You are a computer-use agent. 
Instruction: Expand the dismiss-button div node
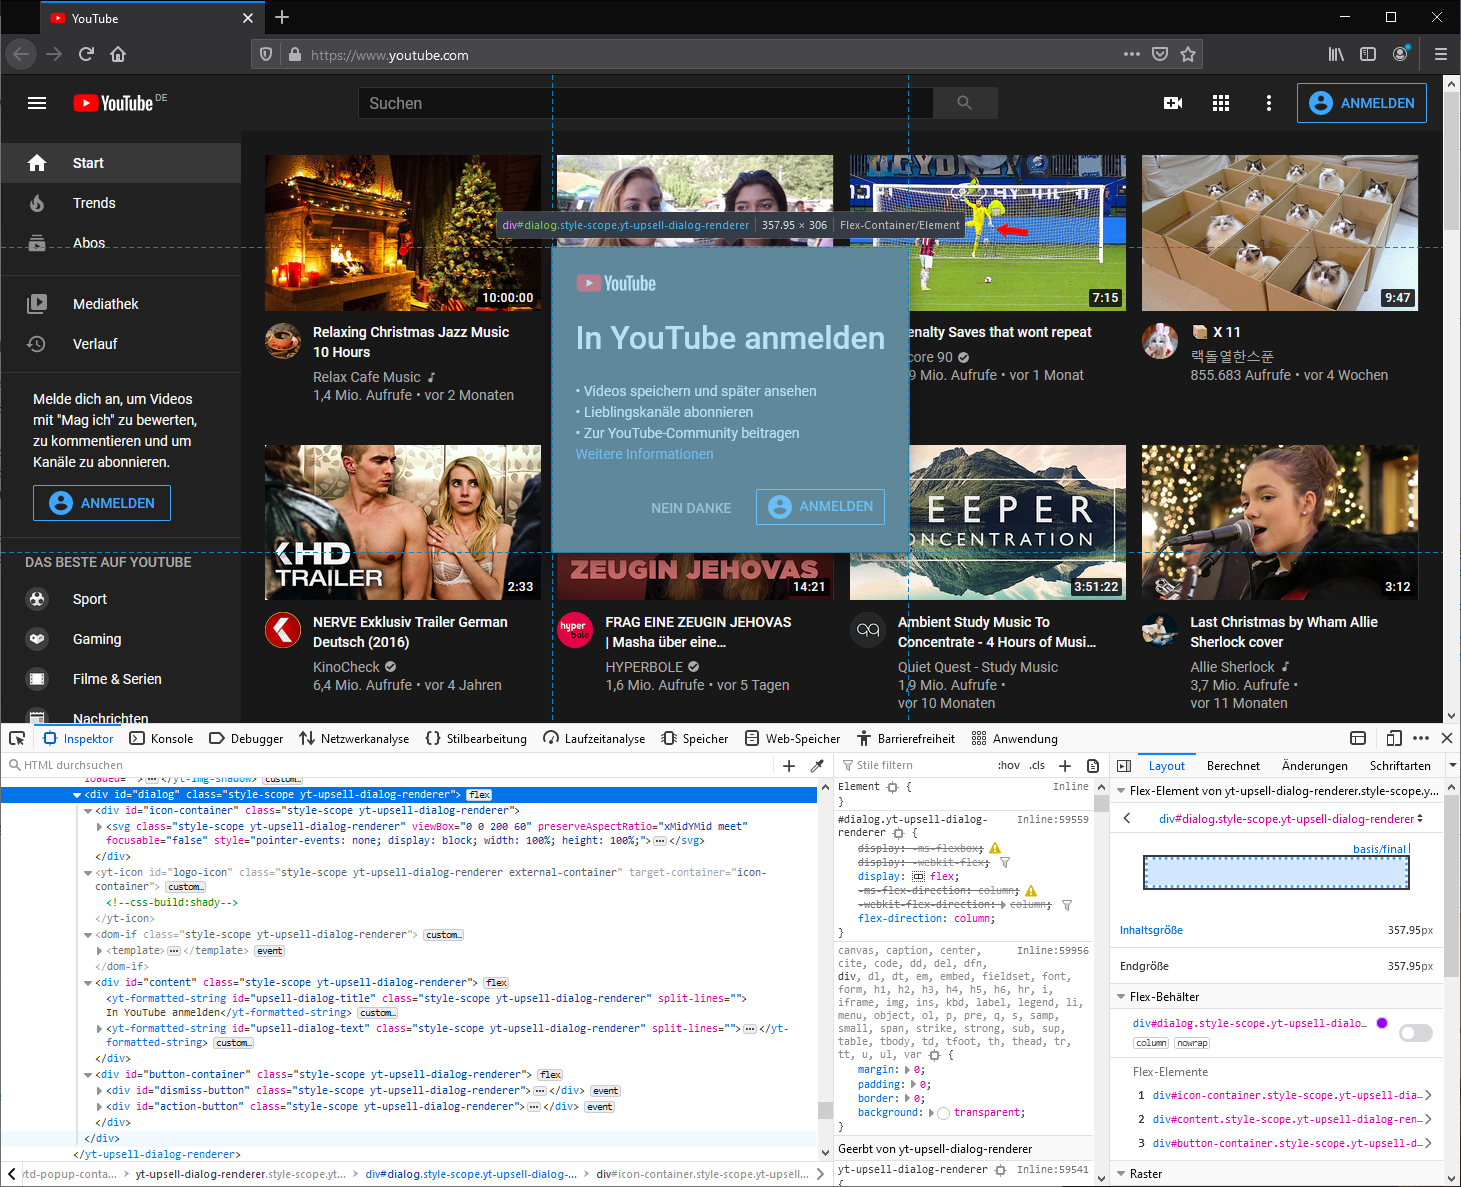click(x=99, y=1091)
